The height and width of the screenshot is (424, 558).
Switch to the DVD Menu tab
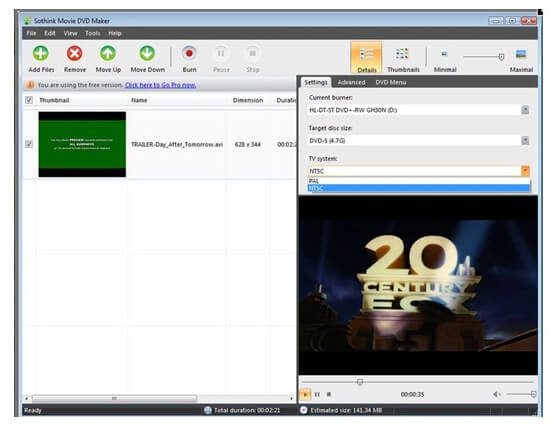pos(391,82)
